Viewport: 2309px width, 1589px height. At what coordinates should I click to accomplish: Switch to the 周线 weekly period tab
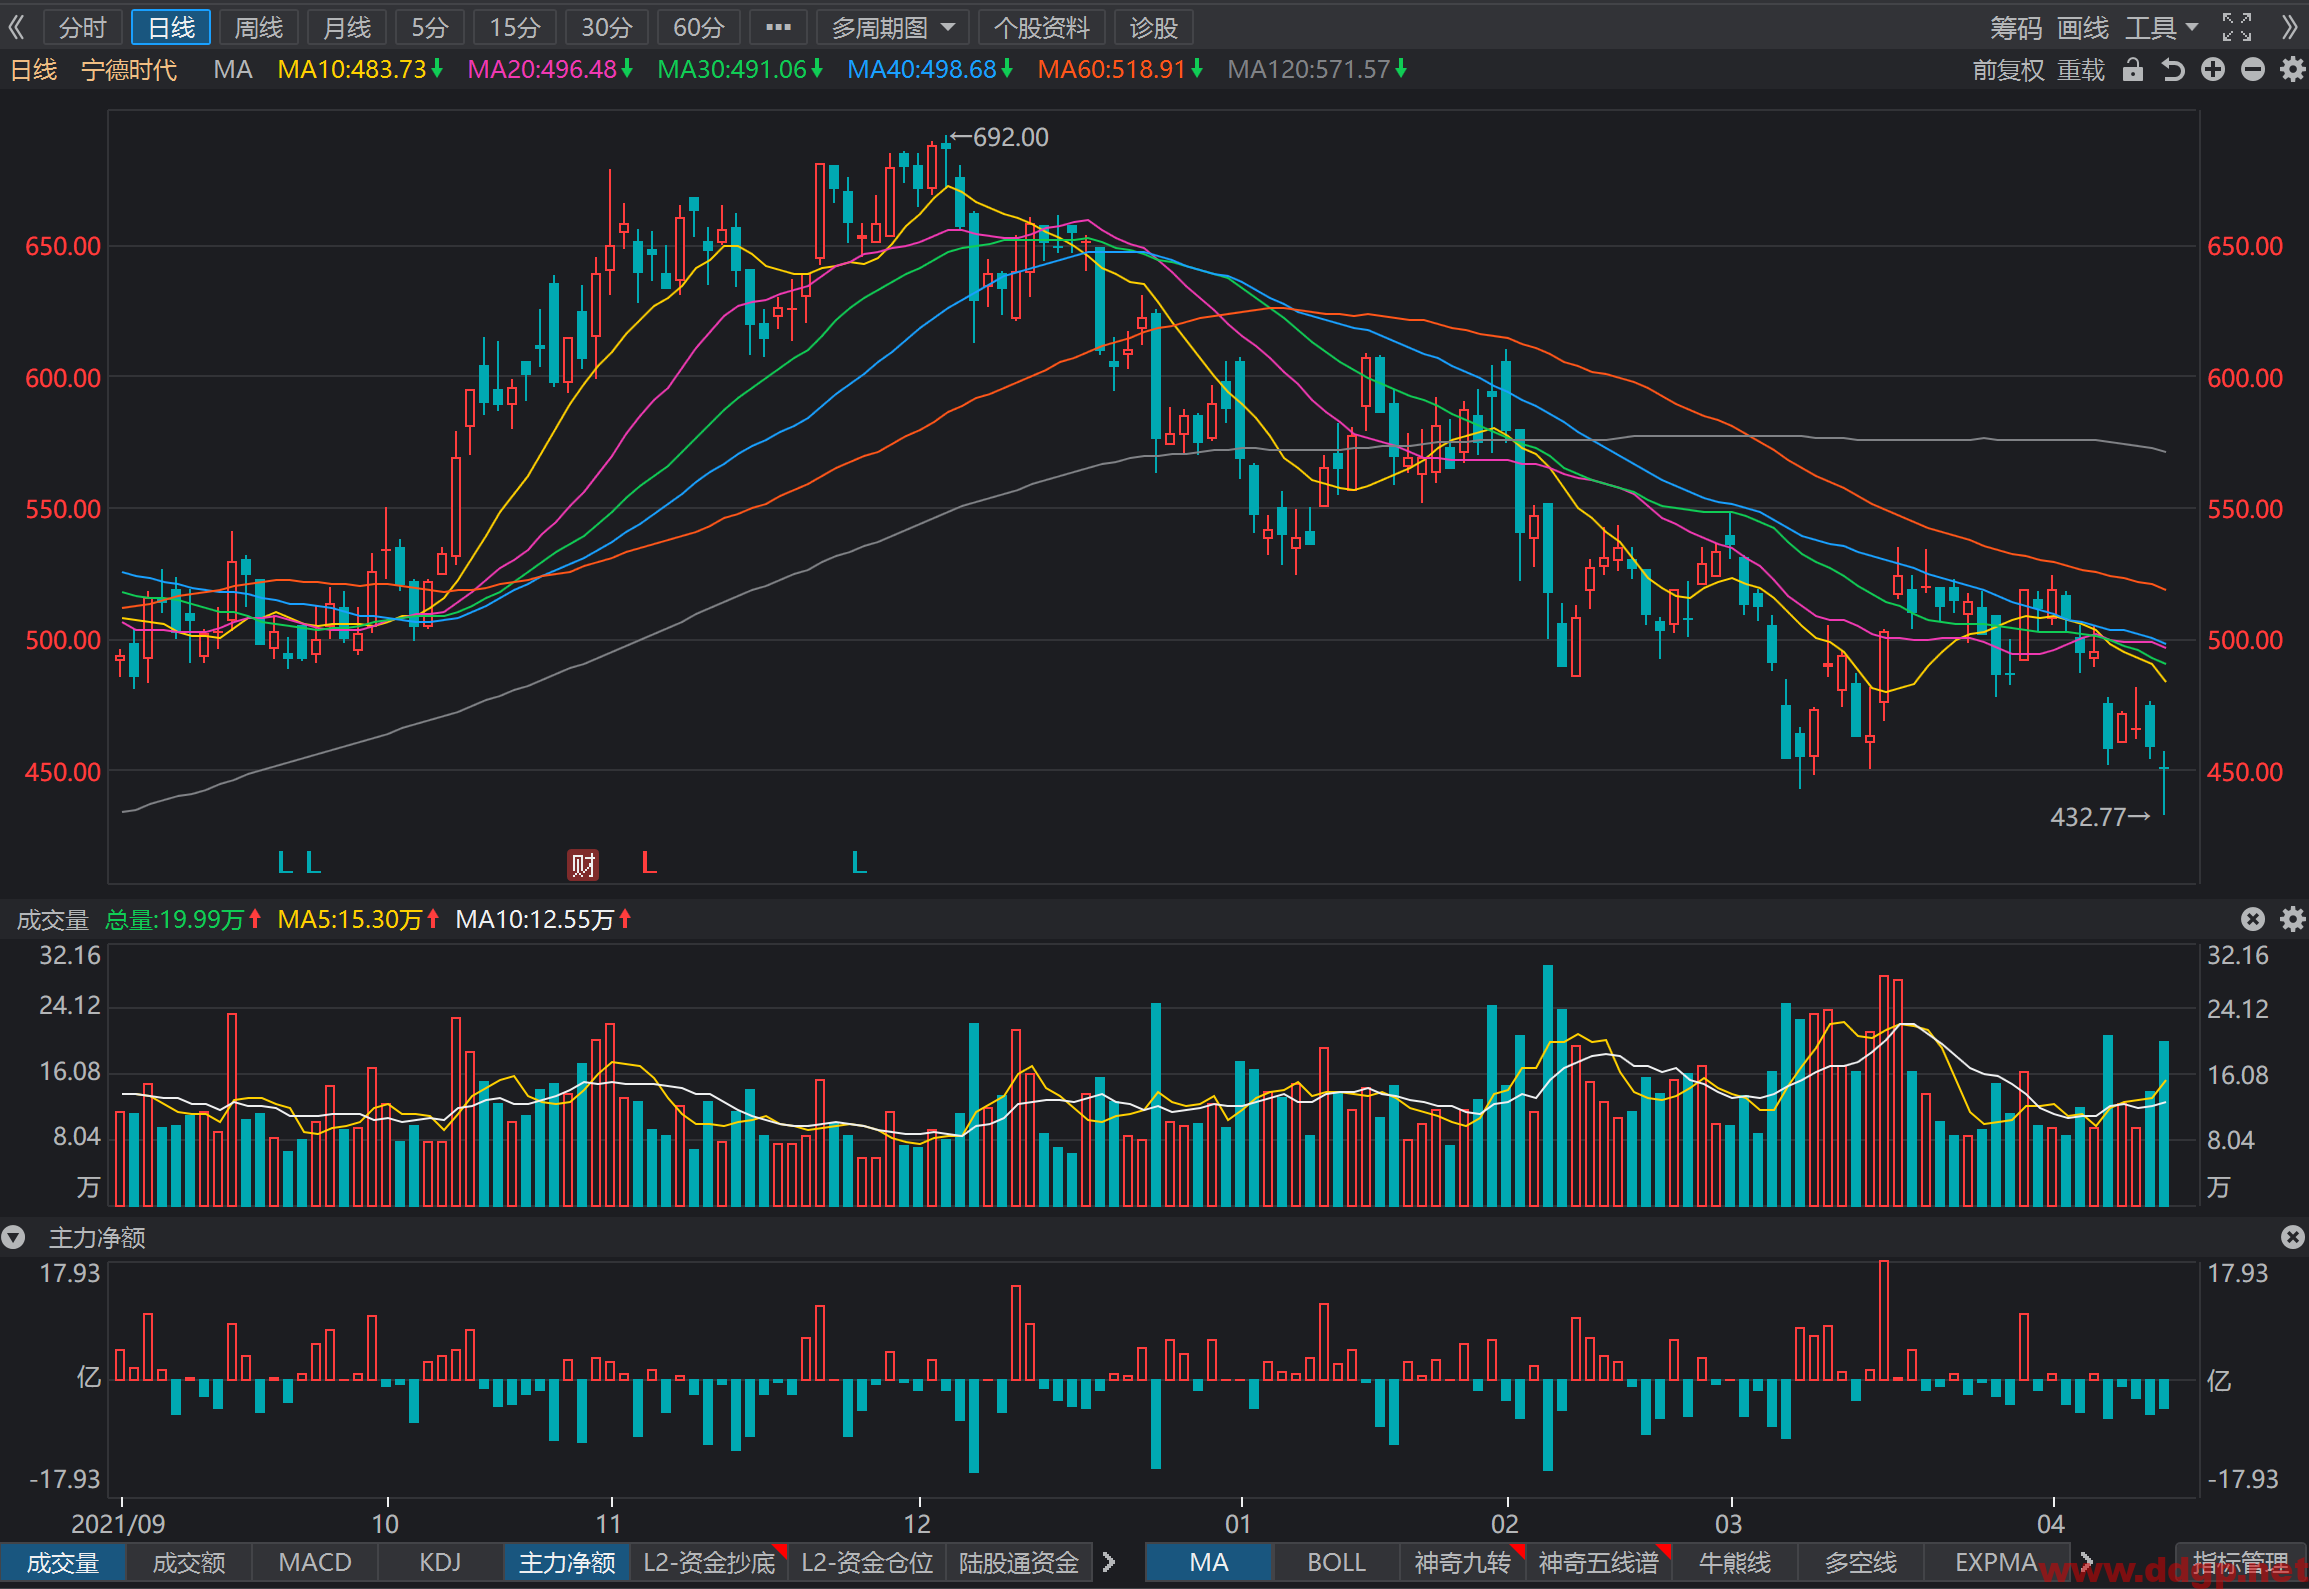tap(259, 28)
